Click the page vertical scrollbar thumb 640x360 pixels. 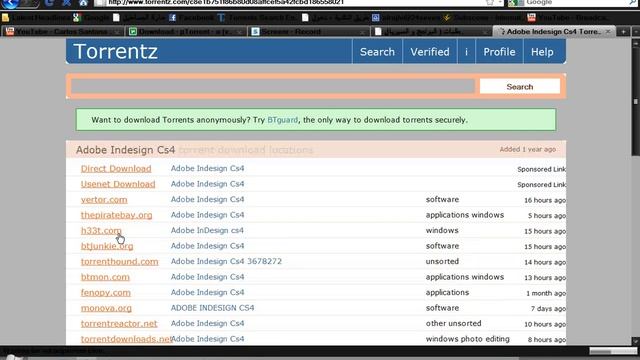(x=636, y=101)
